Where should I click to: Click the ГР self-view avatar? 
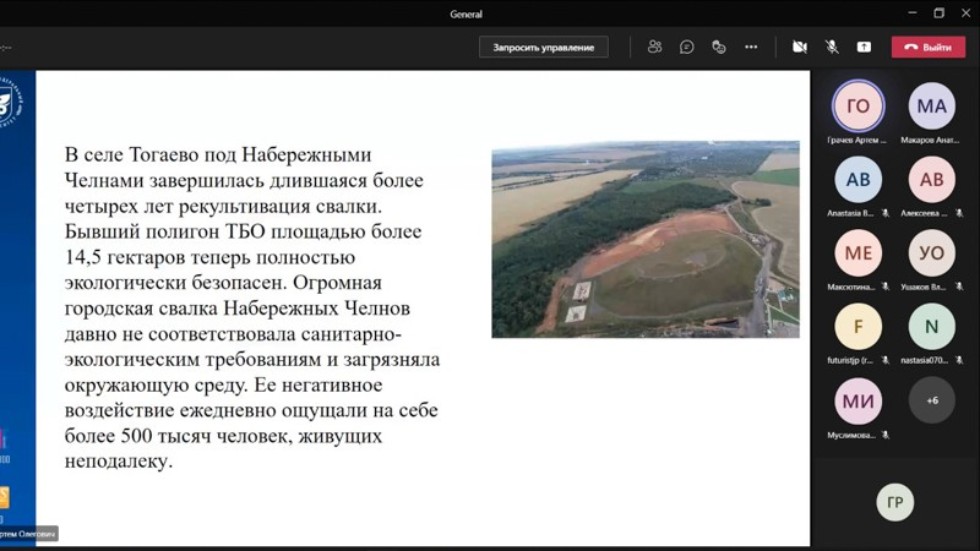(895, 502)
